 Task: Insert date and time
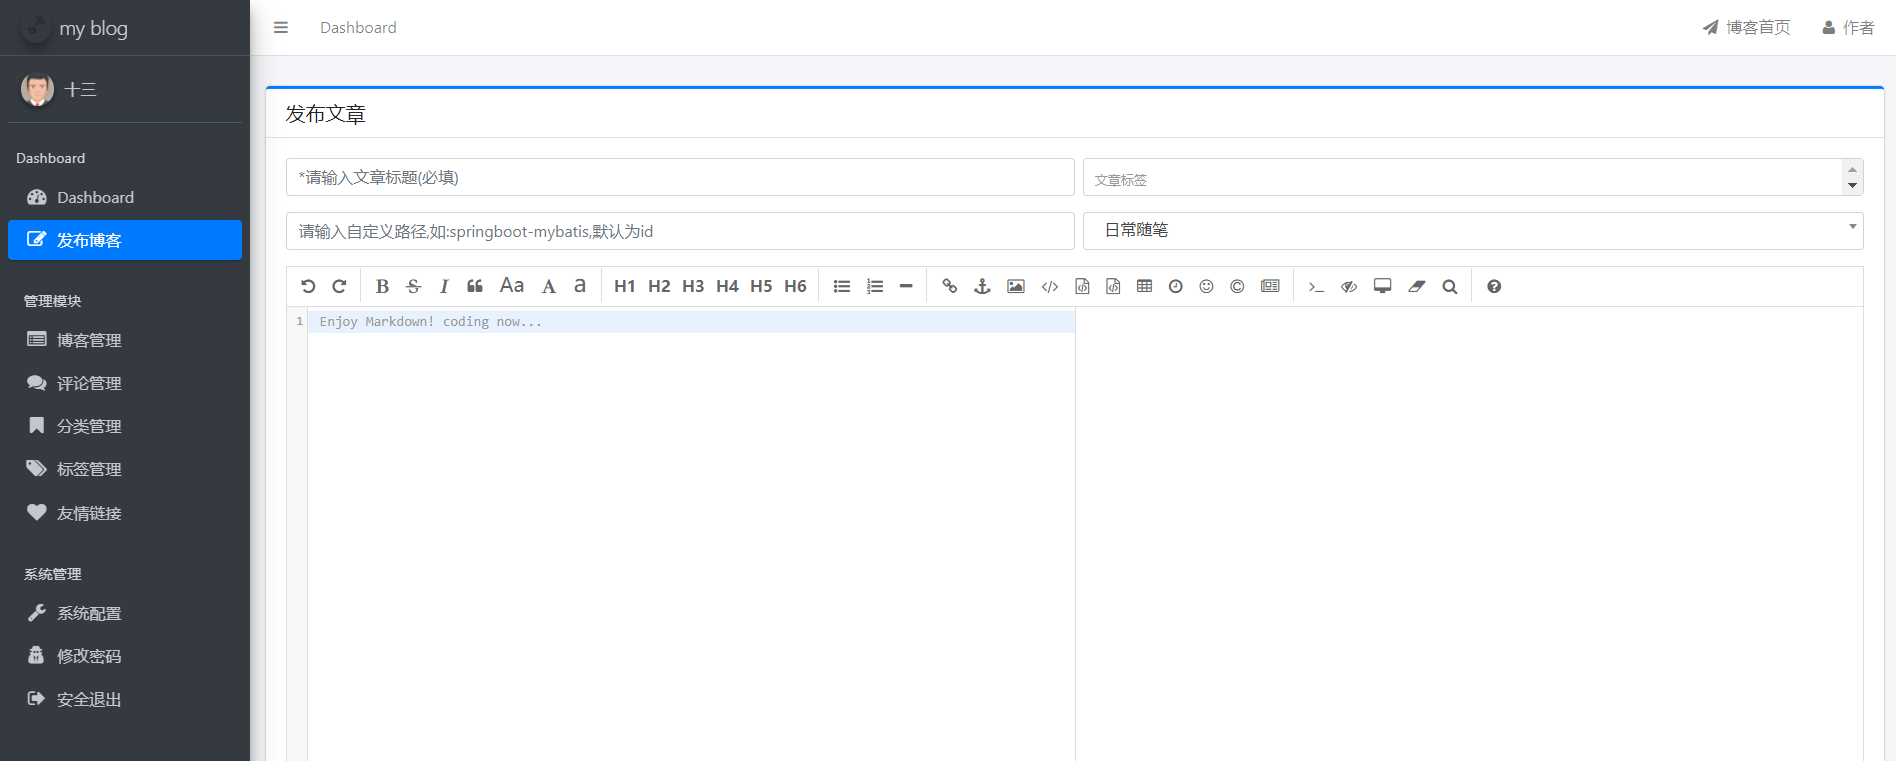1176,286
